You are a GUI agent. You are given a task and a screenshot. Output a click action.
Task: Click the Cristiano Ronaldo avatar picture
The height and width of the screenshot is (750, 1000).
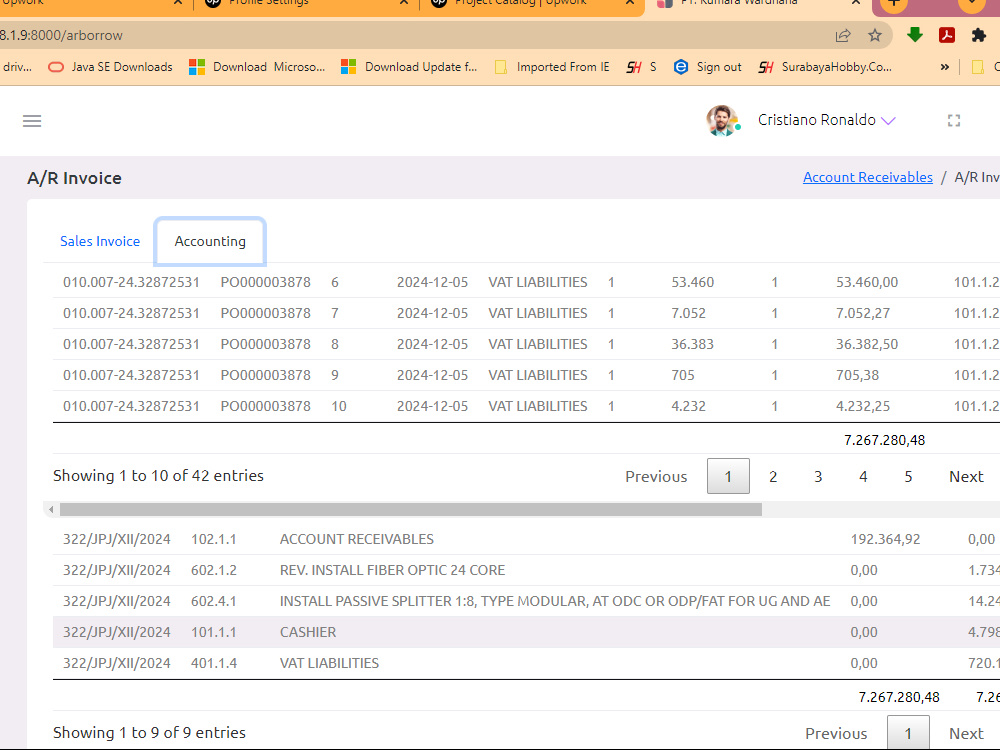click(722, 121)
